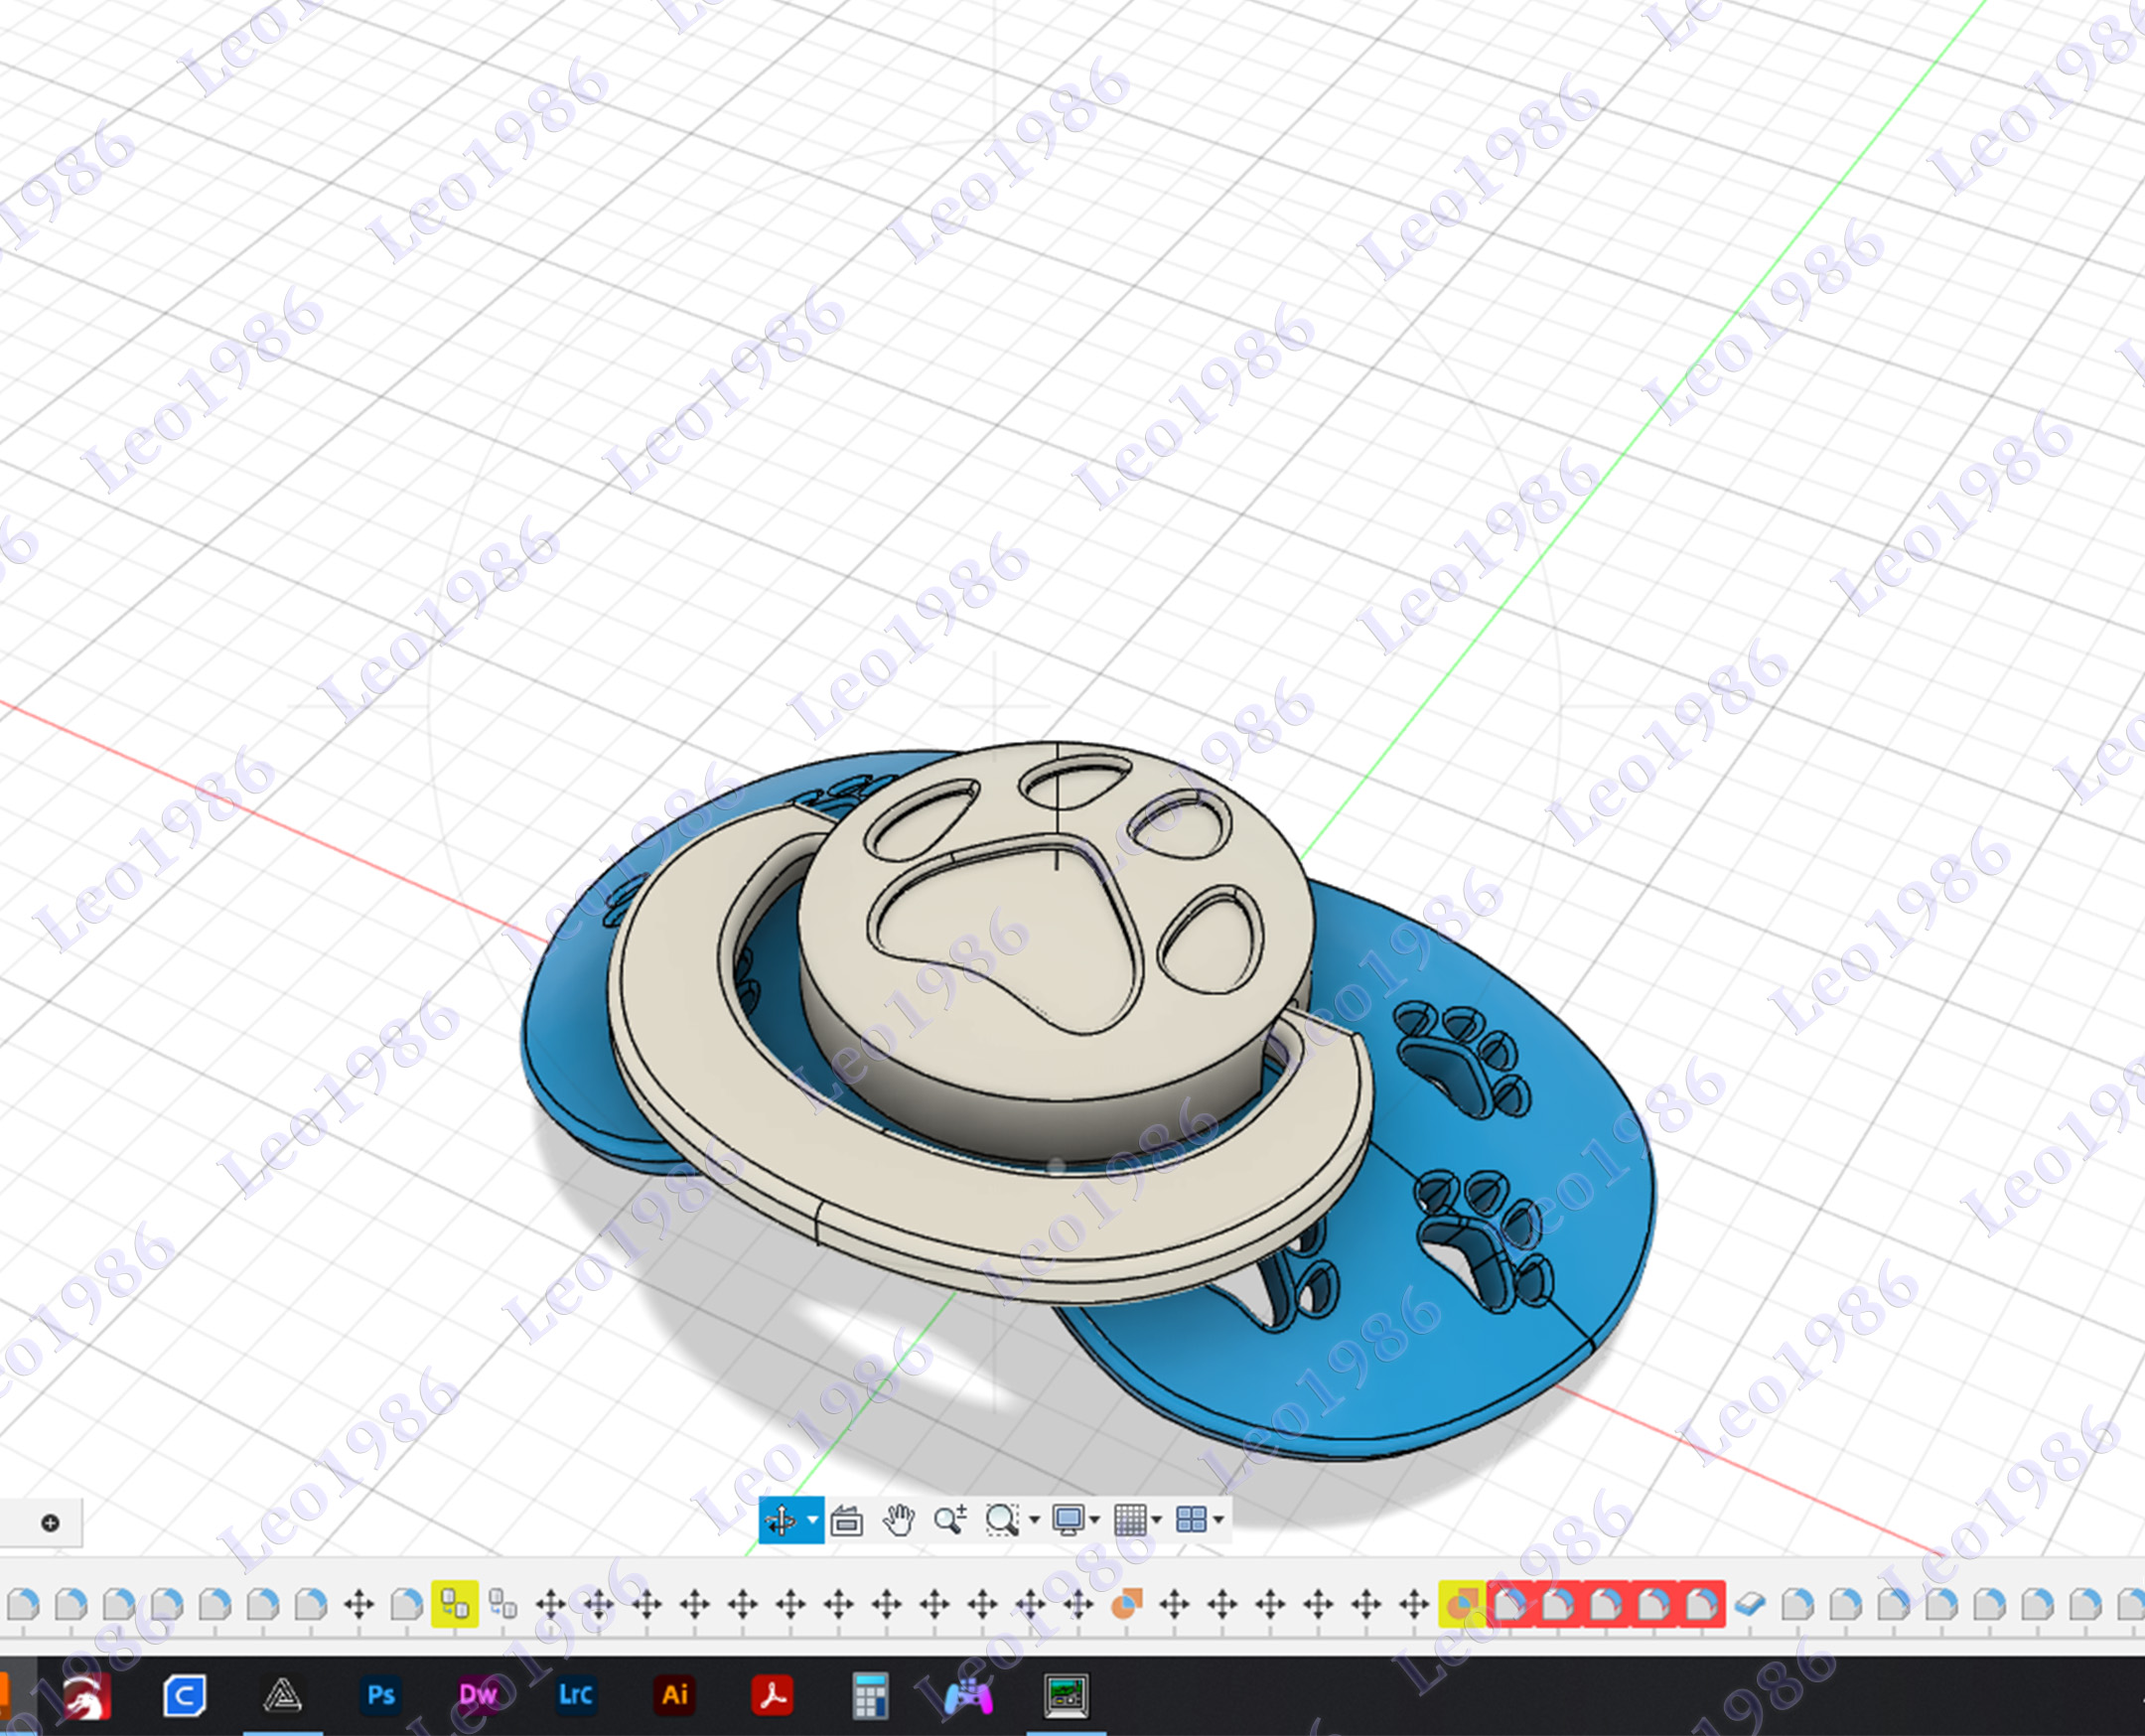2145x1736 pixels.
Task: Open Illustrator from the taskbar
Action: pos(674,1695)
